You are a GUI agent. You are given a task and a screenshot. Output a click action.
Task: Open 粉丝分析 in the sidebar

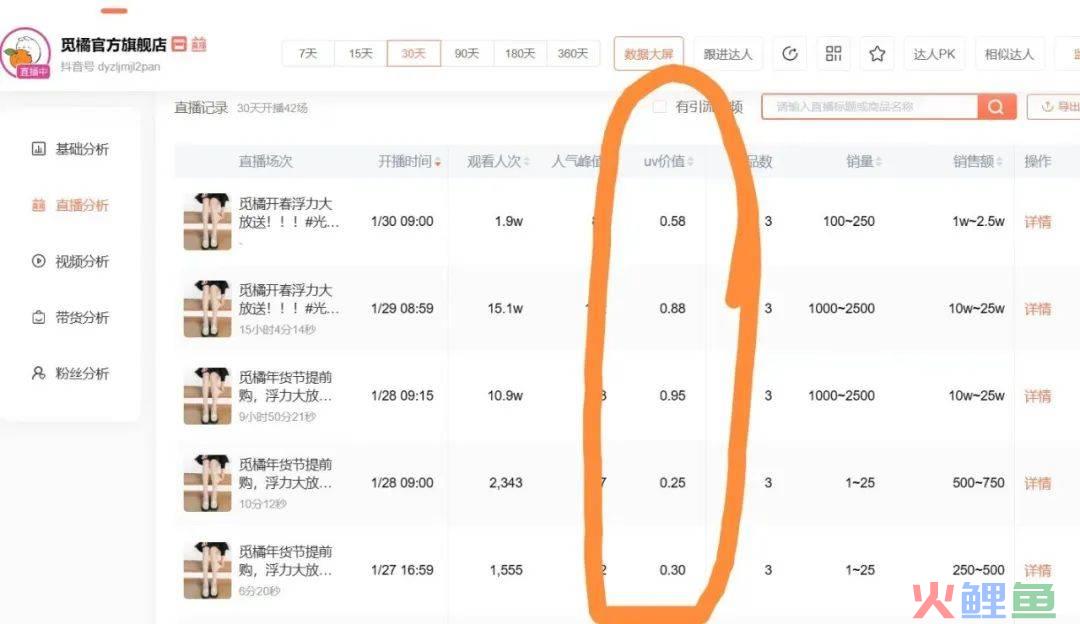click(70, 373)
